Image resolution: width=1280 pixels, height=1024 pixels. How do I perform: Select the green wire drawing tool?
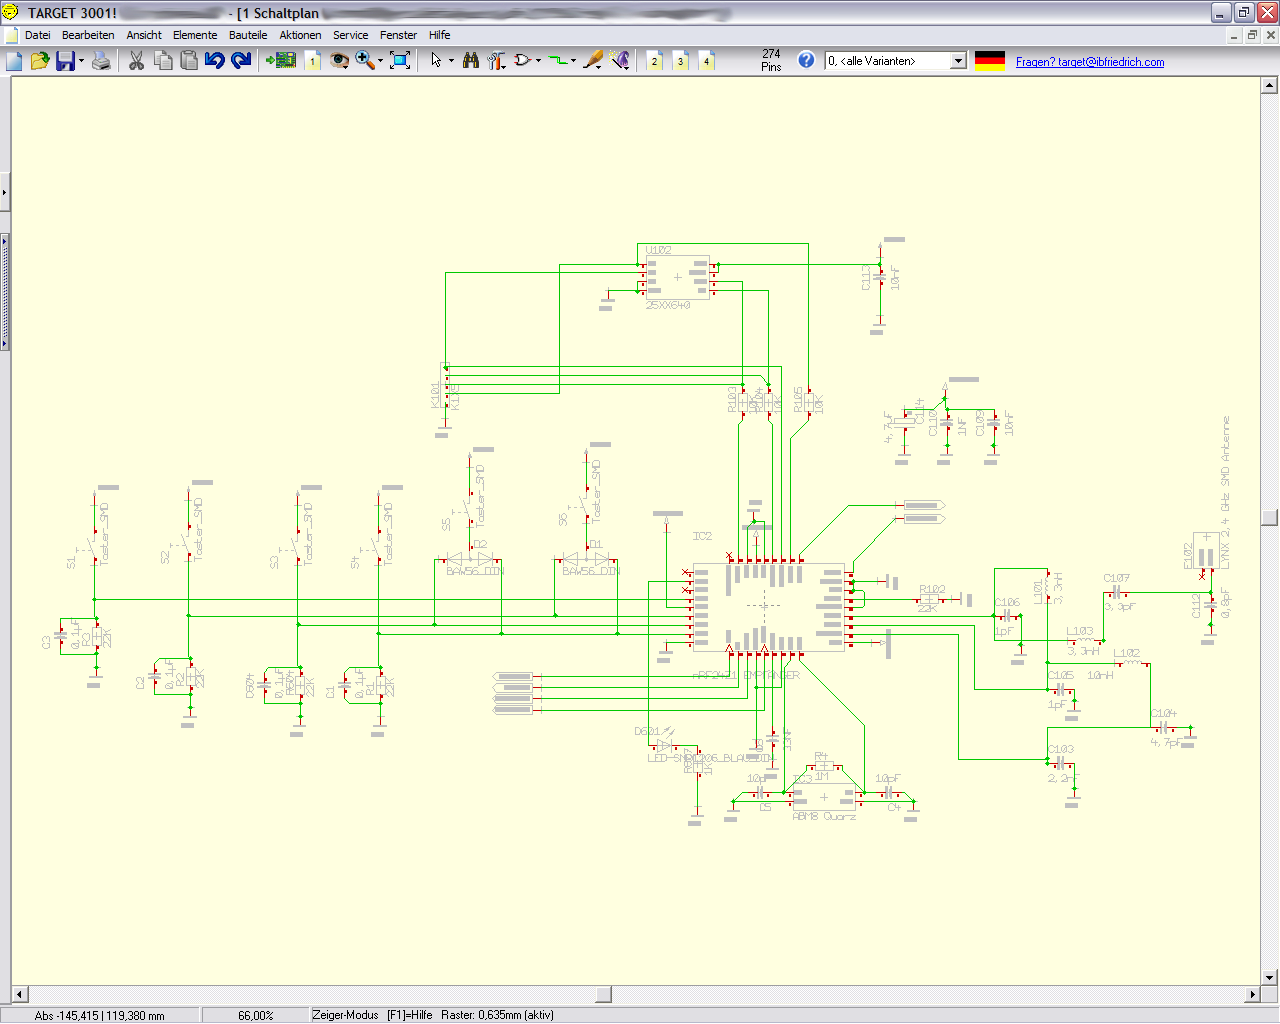coord(558,61)
